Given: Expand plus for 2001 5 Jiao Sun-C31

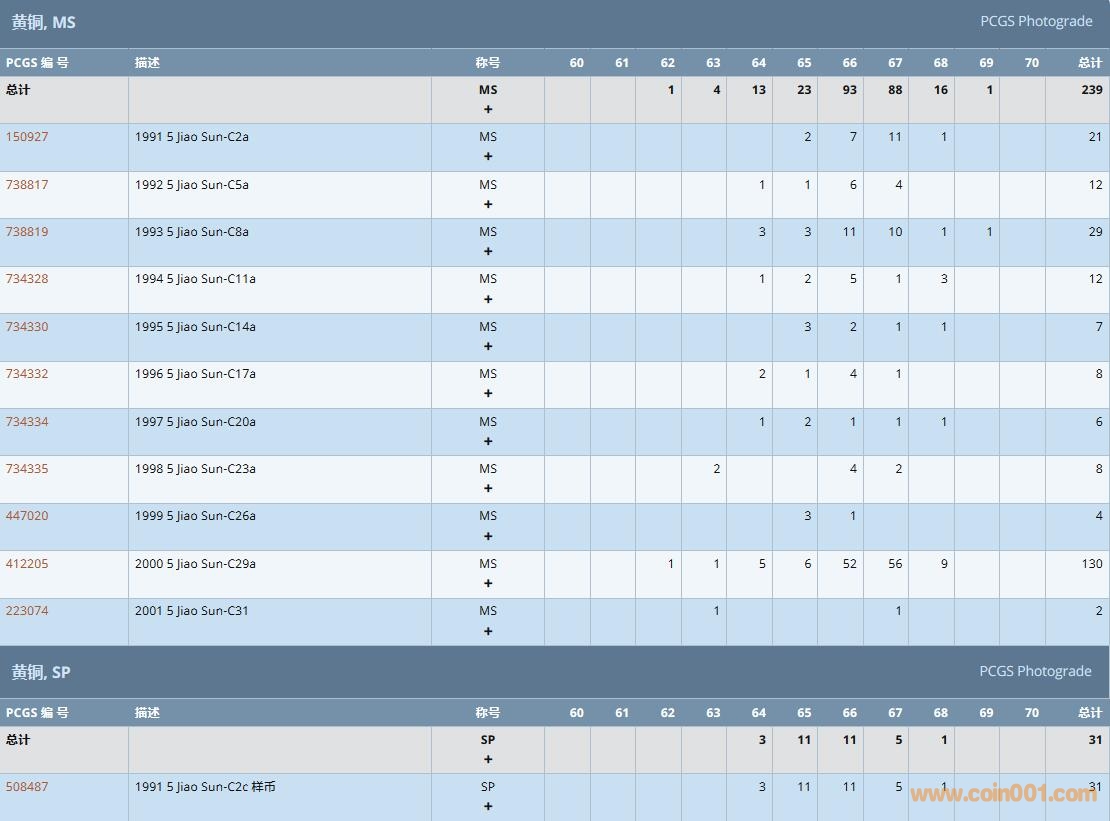Looking at the screenshot, I should (488, 631).
